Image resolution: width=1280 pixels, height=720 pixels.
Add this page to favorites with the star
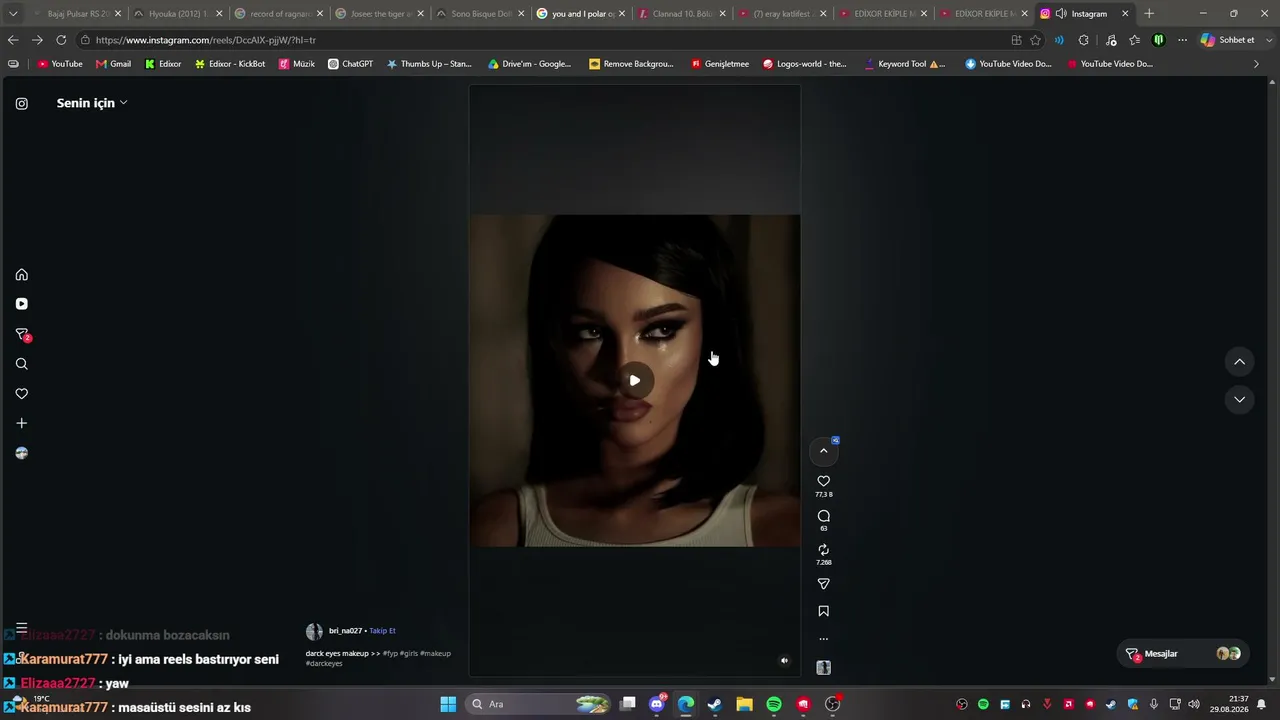click(1035, 40)
